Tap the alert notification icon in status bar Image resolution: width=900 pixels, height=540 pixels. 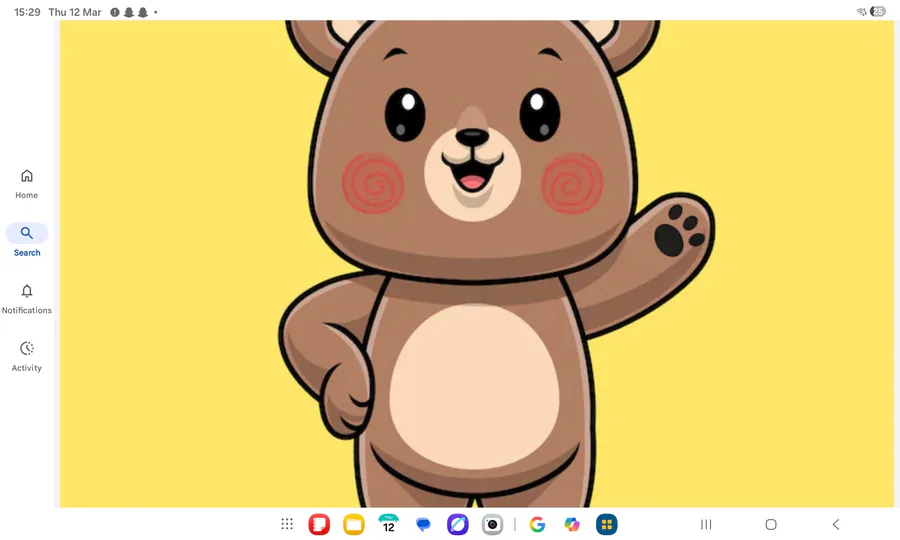point(115,12)
